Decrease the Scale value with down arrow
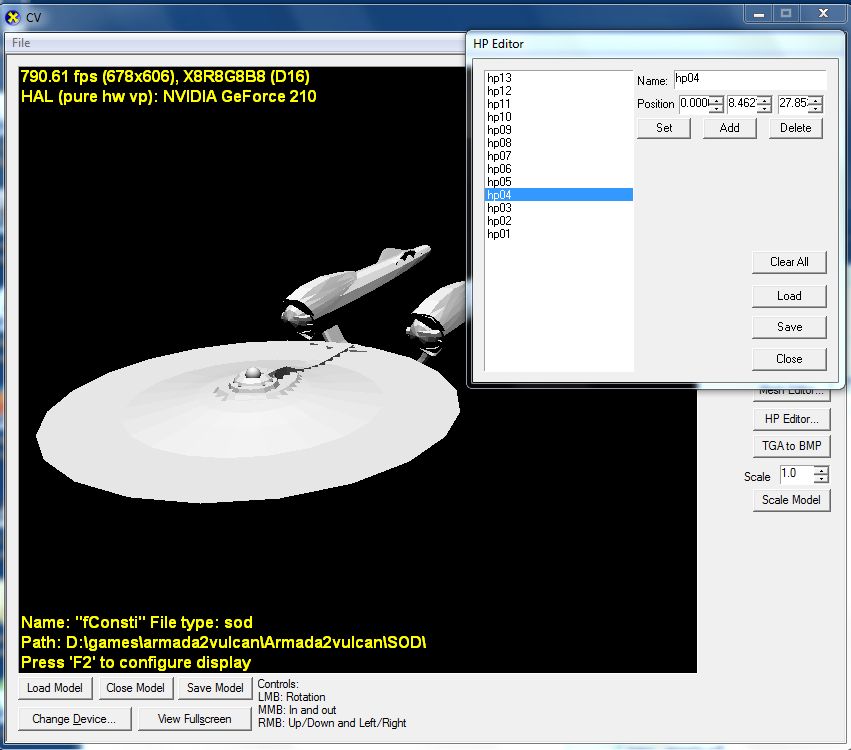This screenshot has width=851, height=750. pyautogui.click(x=821, y=479)
